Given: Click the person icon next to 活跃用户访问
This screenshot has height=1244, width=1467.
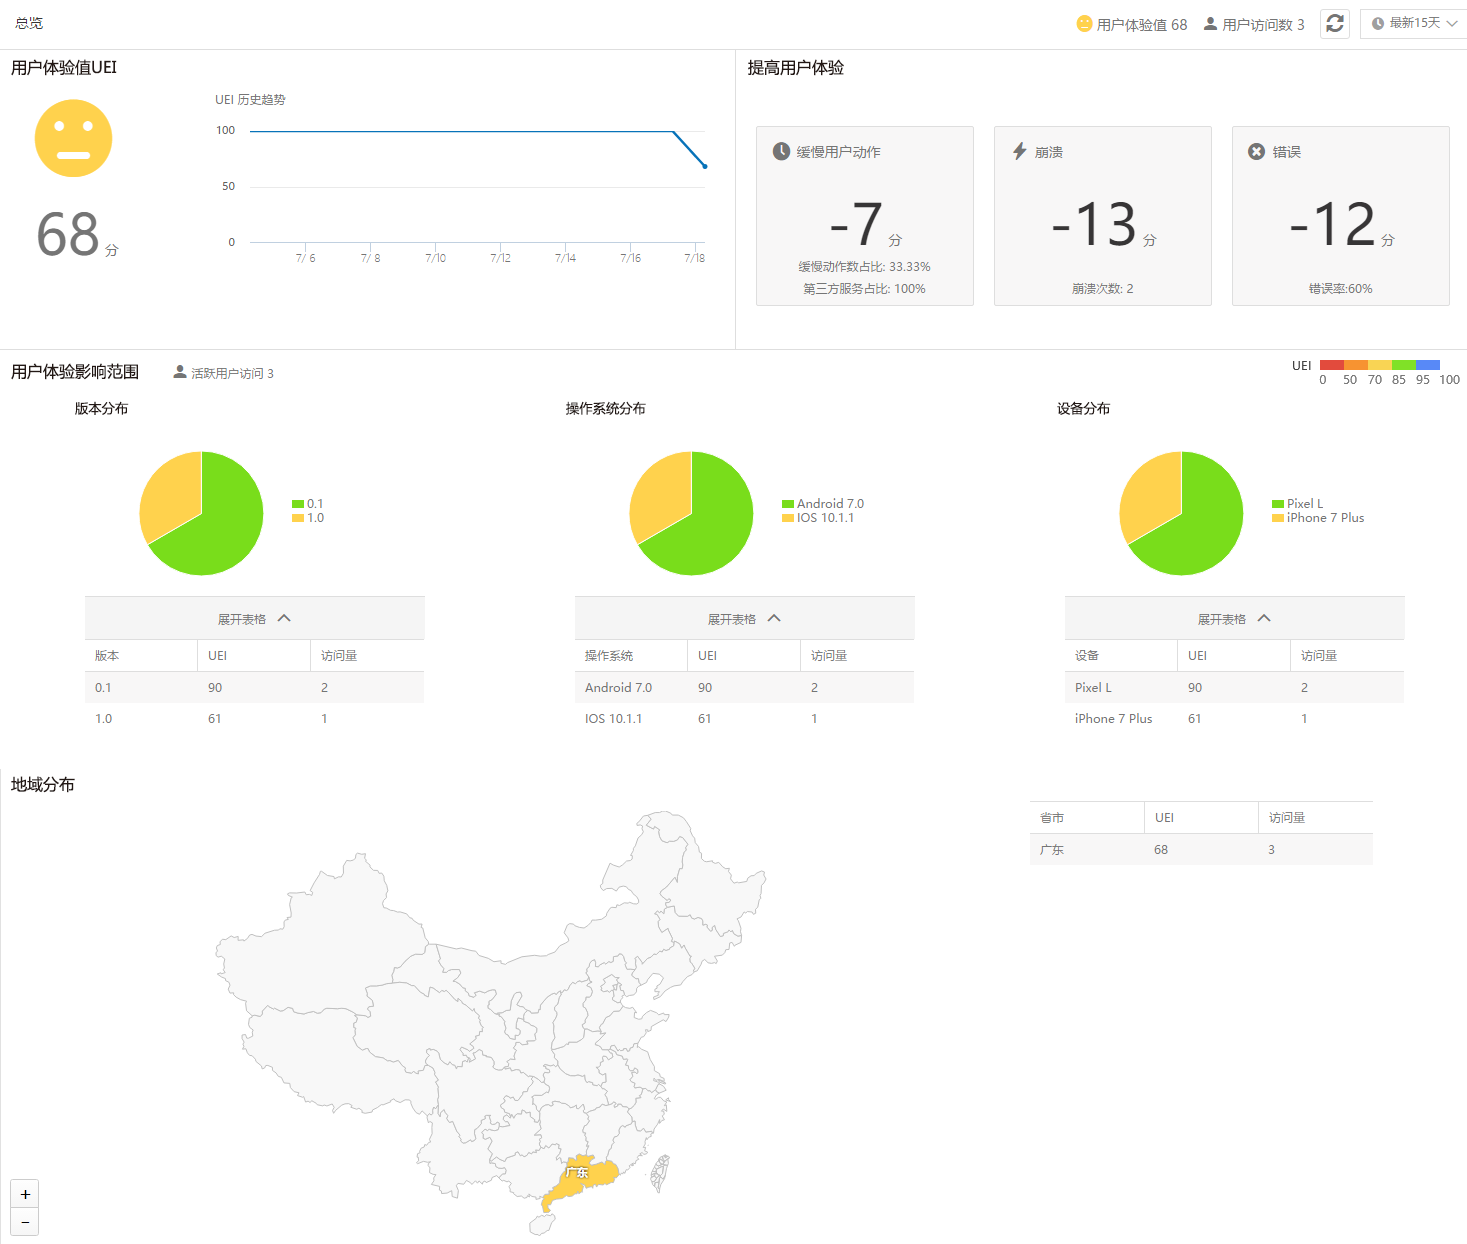Looking at the screenshot, I should 180,372.
